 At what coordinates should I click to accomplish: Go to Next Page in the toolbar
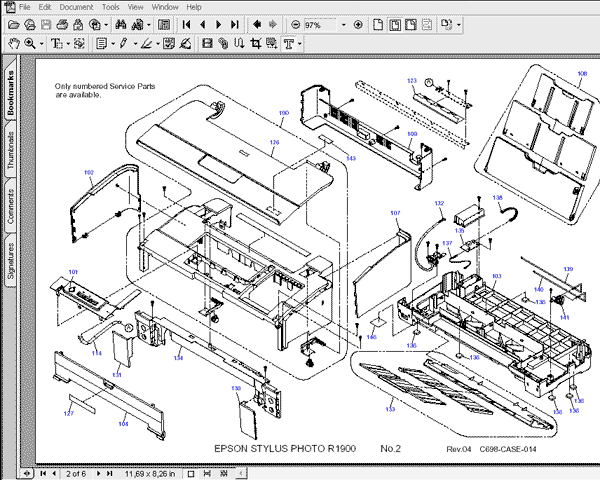tap(218, 25)
